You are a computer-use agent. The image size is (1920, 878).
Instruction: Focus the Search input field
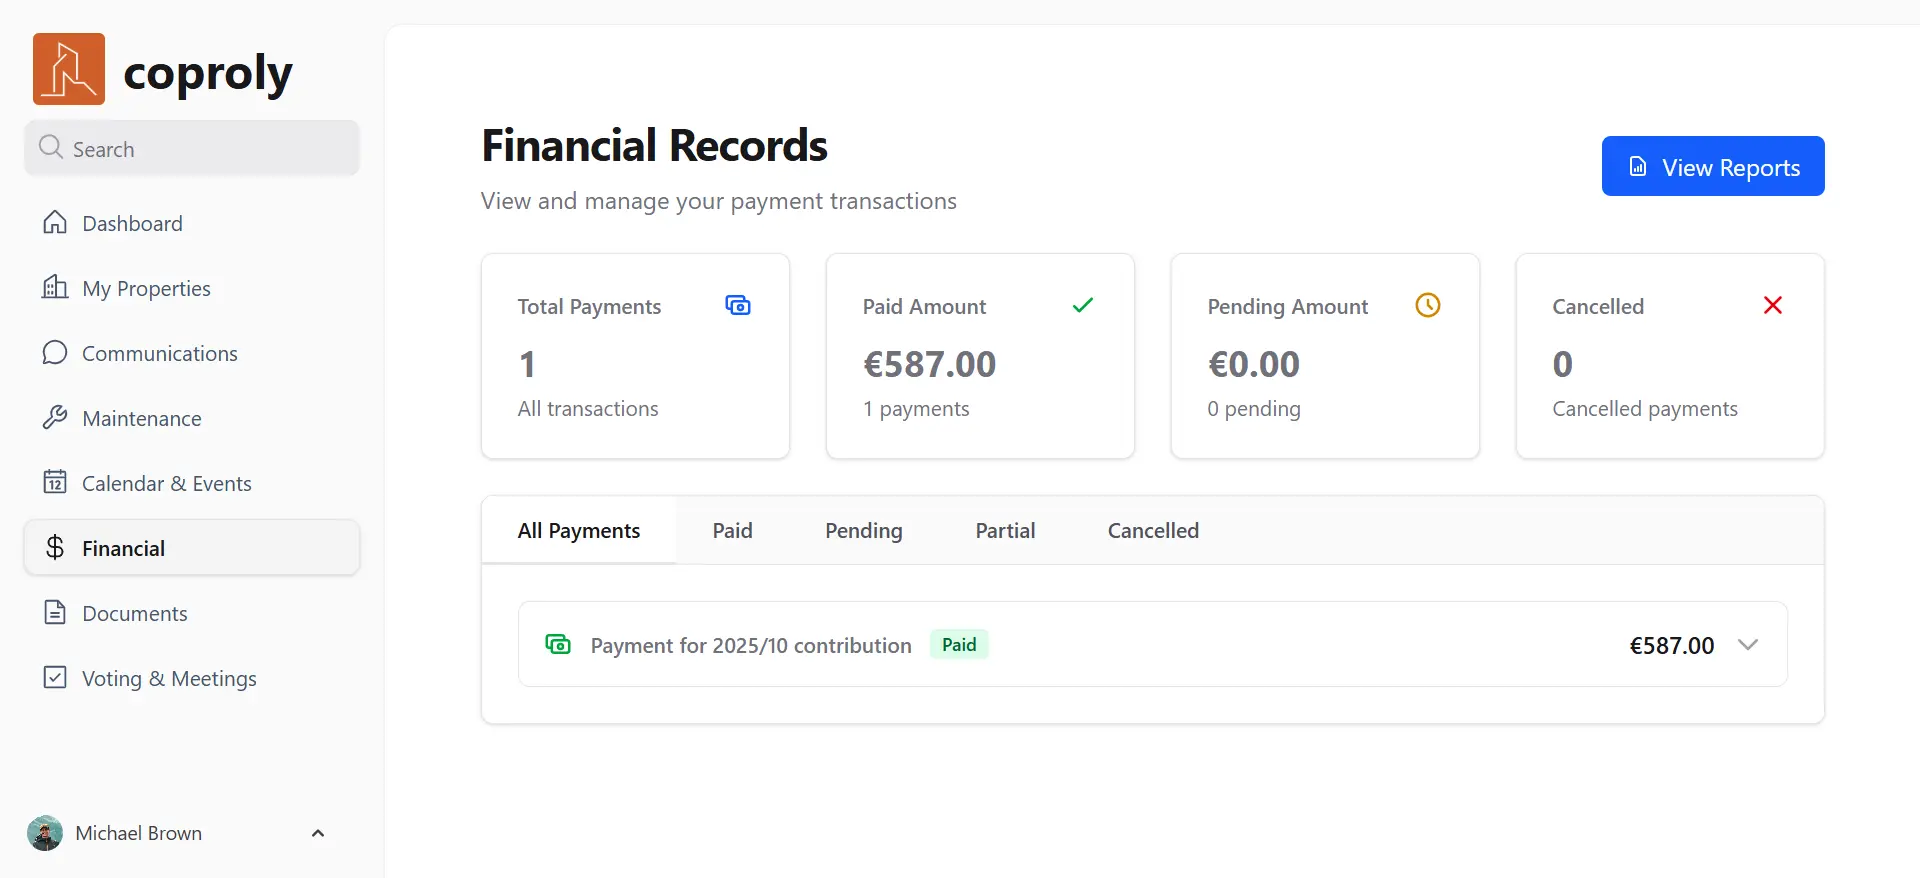point(192,148)
